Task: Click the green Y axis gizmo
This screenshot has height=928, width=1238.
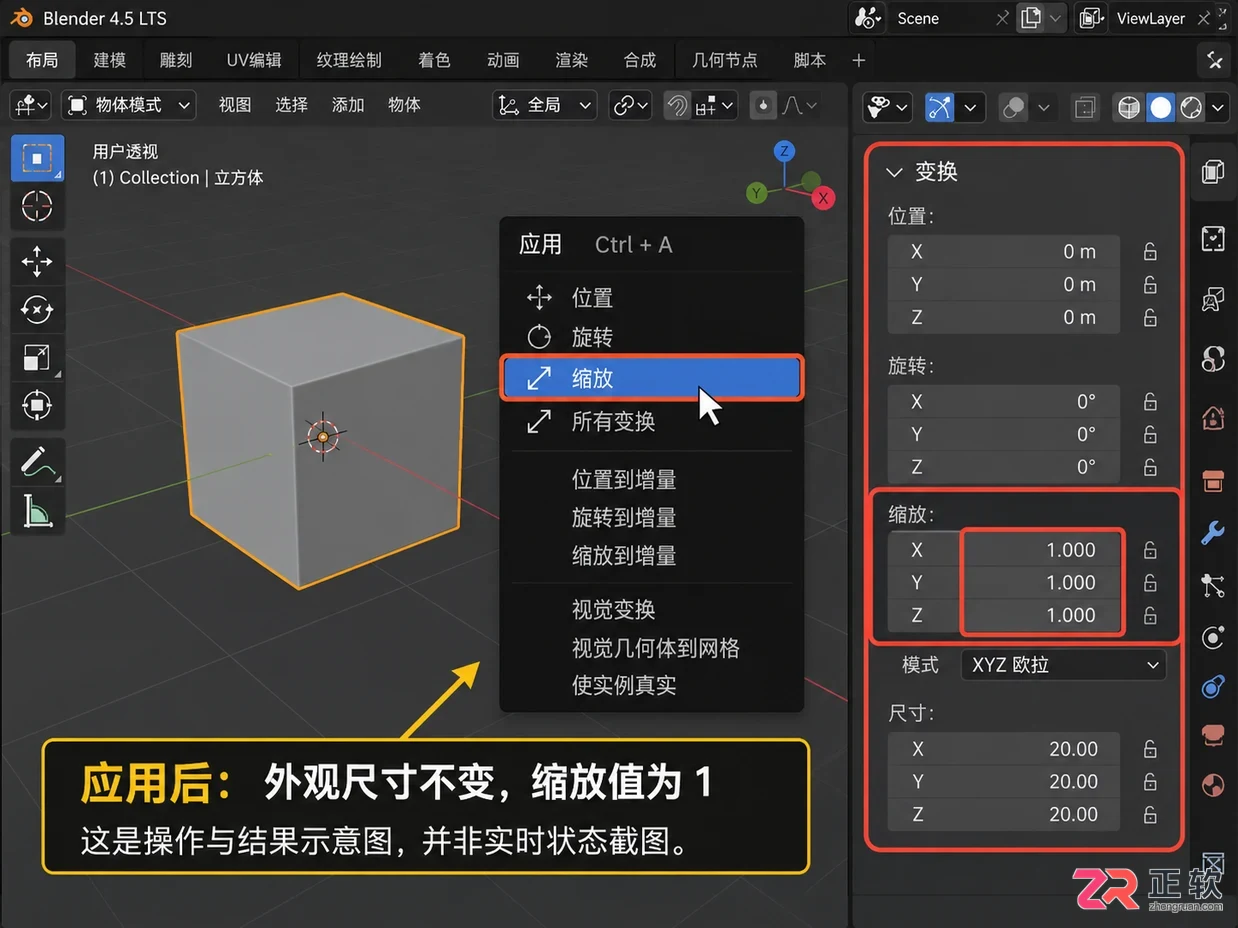Action: 757,192
